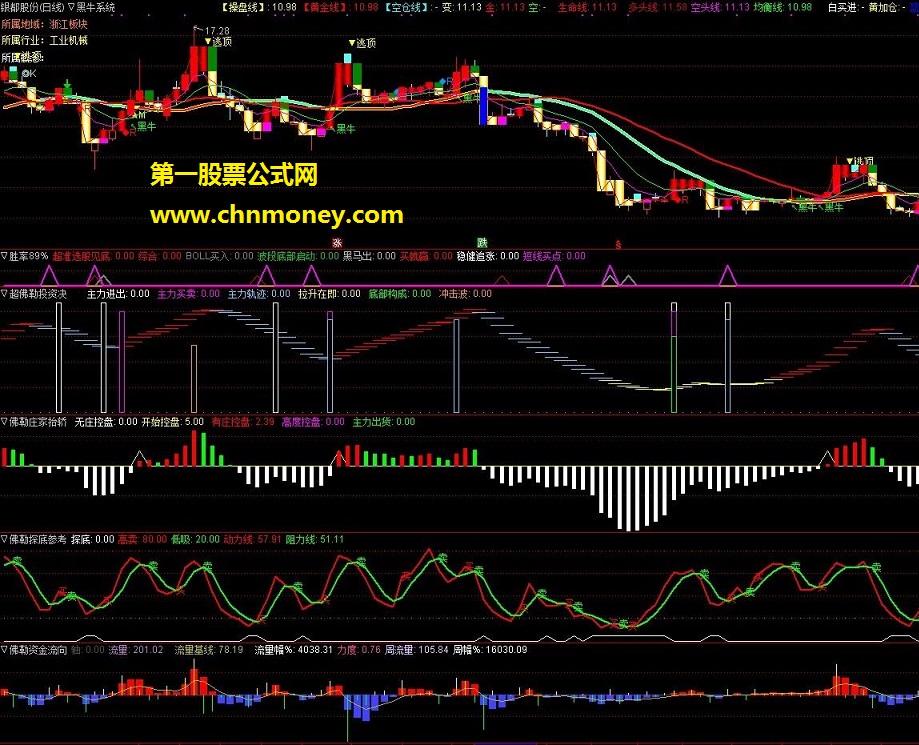The height and width of the screenshot is (745, 919).
Task: Select the 逃顶 marker beside 17.28
Action: pyautogui.click(x=219, y=42)
